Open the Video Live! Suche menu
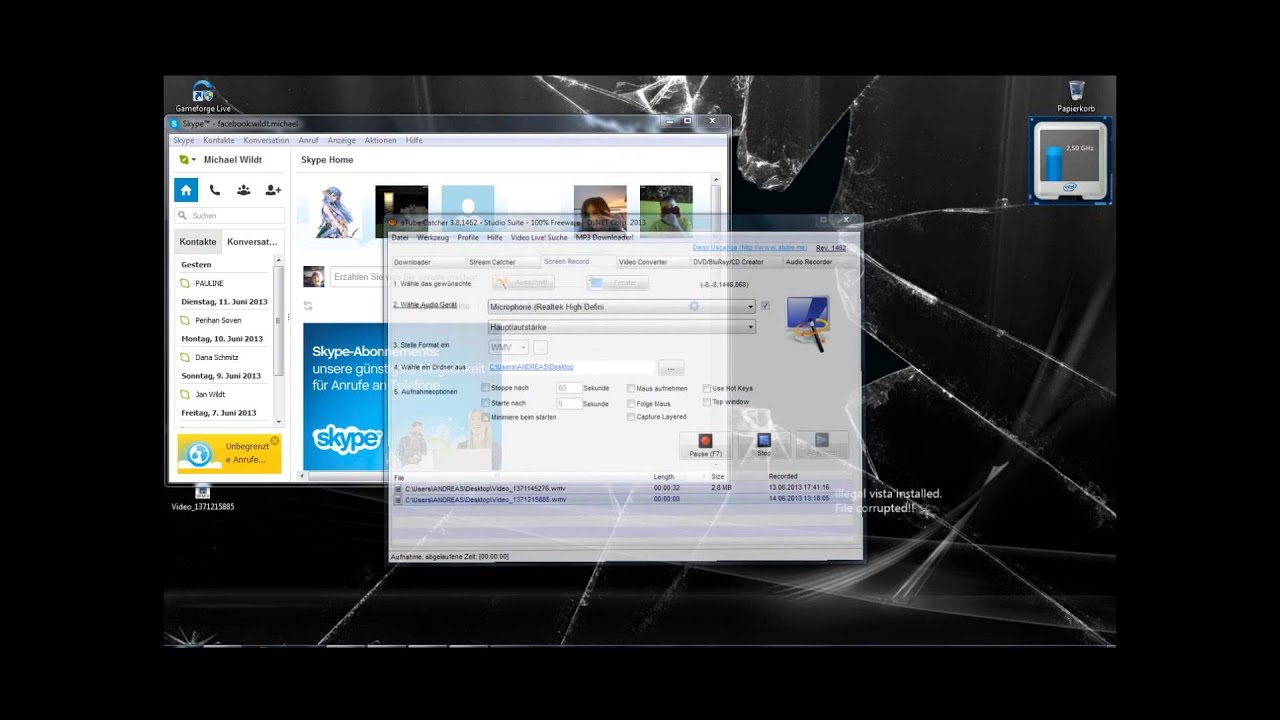 [x=539, y=237]
